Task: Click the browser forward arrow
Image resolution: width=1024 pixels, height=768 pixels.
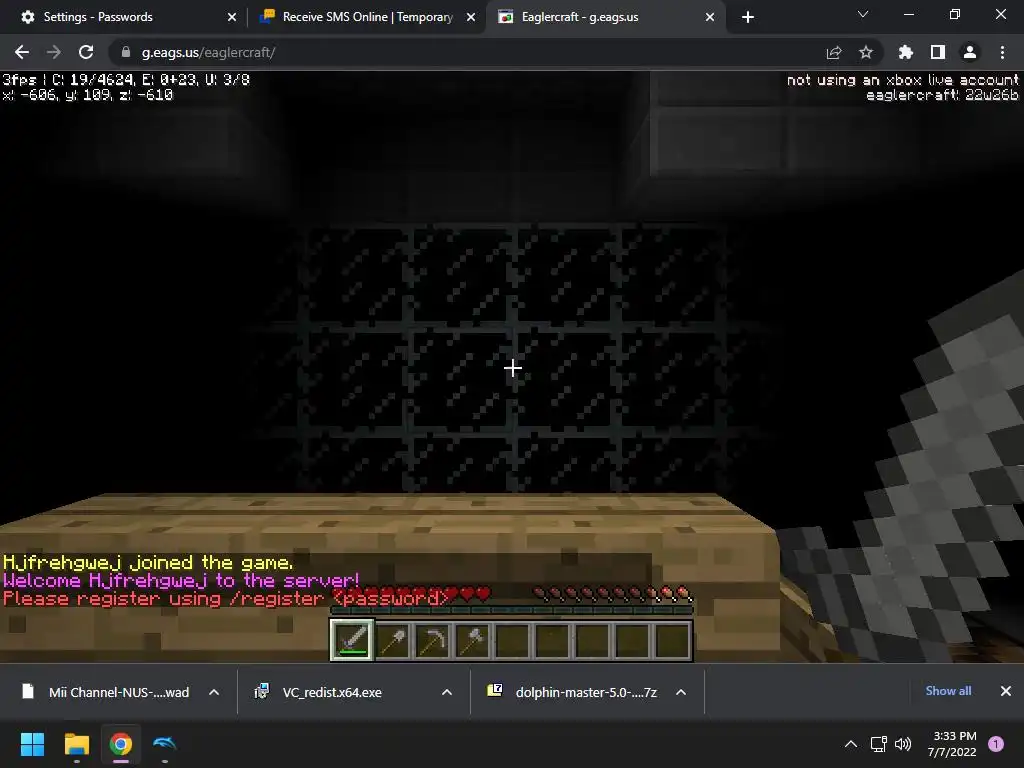Action: tap(54, 52)
